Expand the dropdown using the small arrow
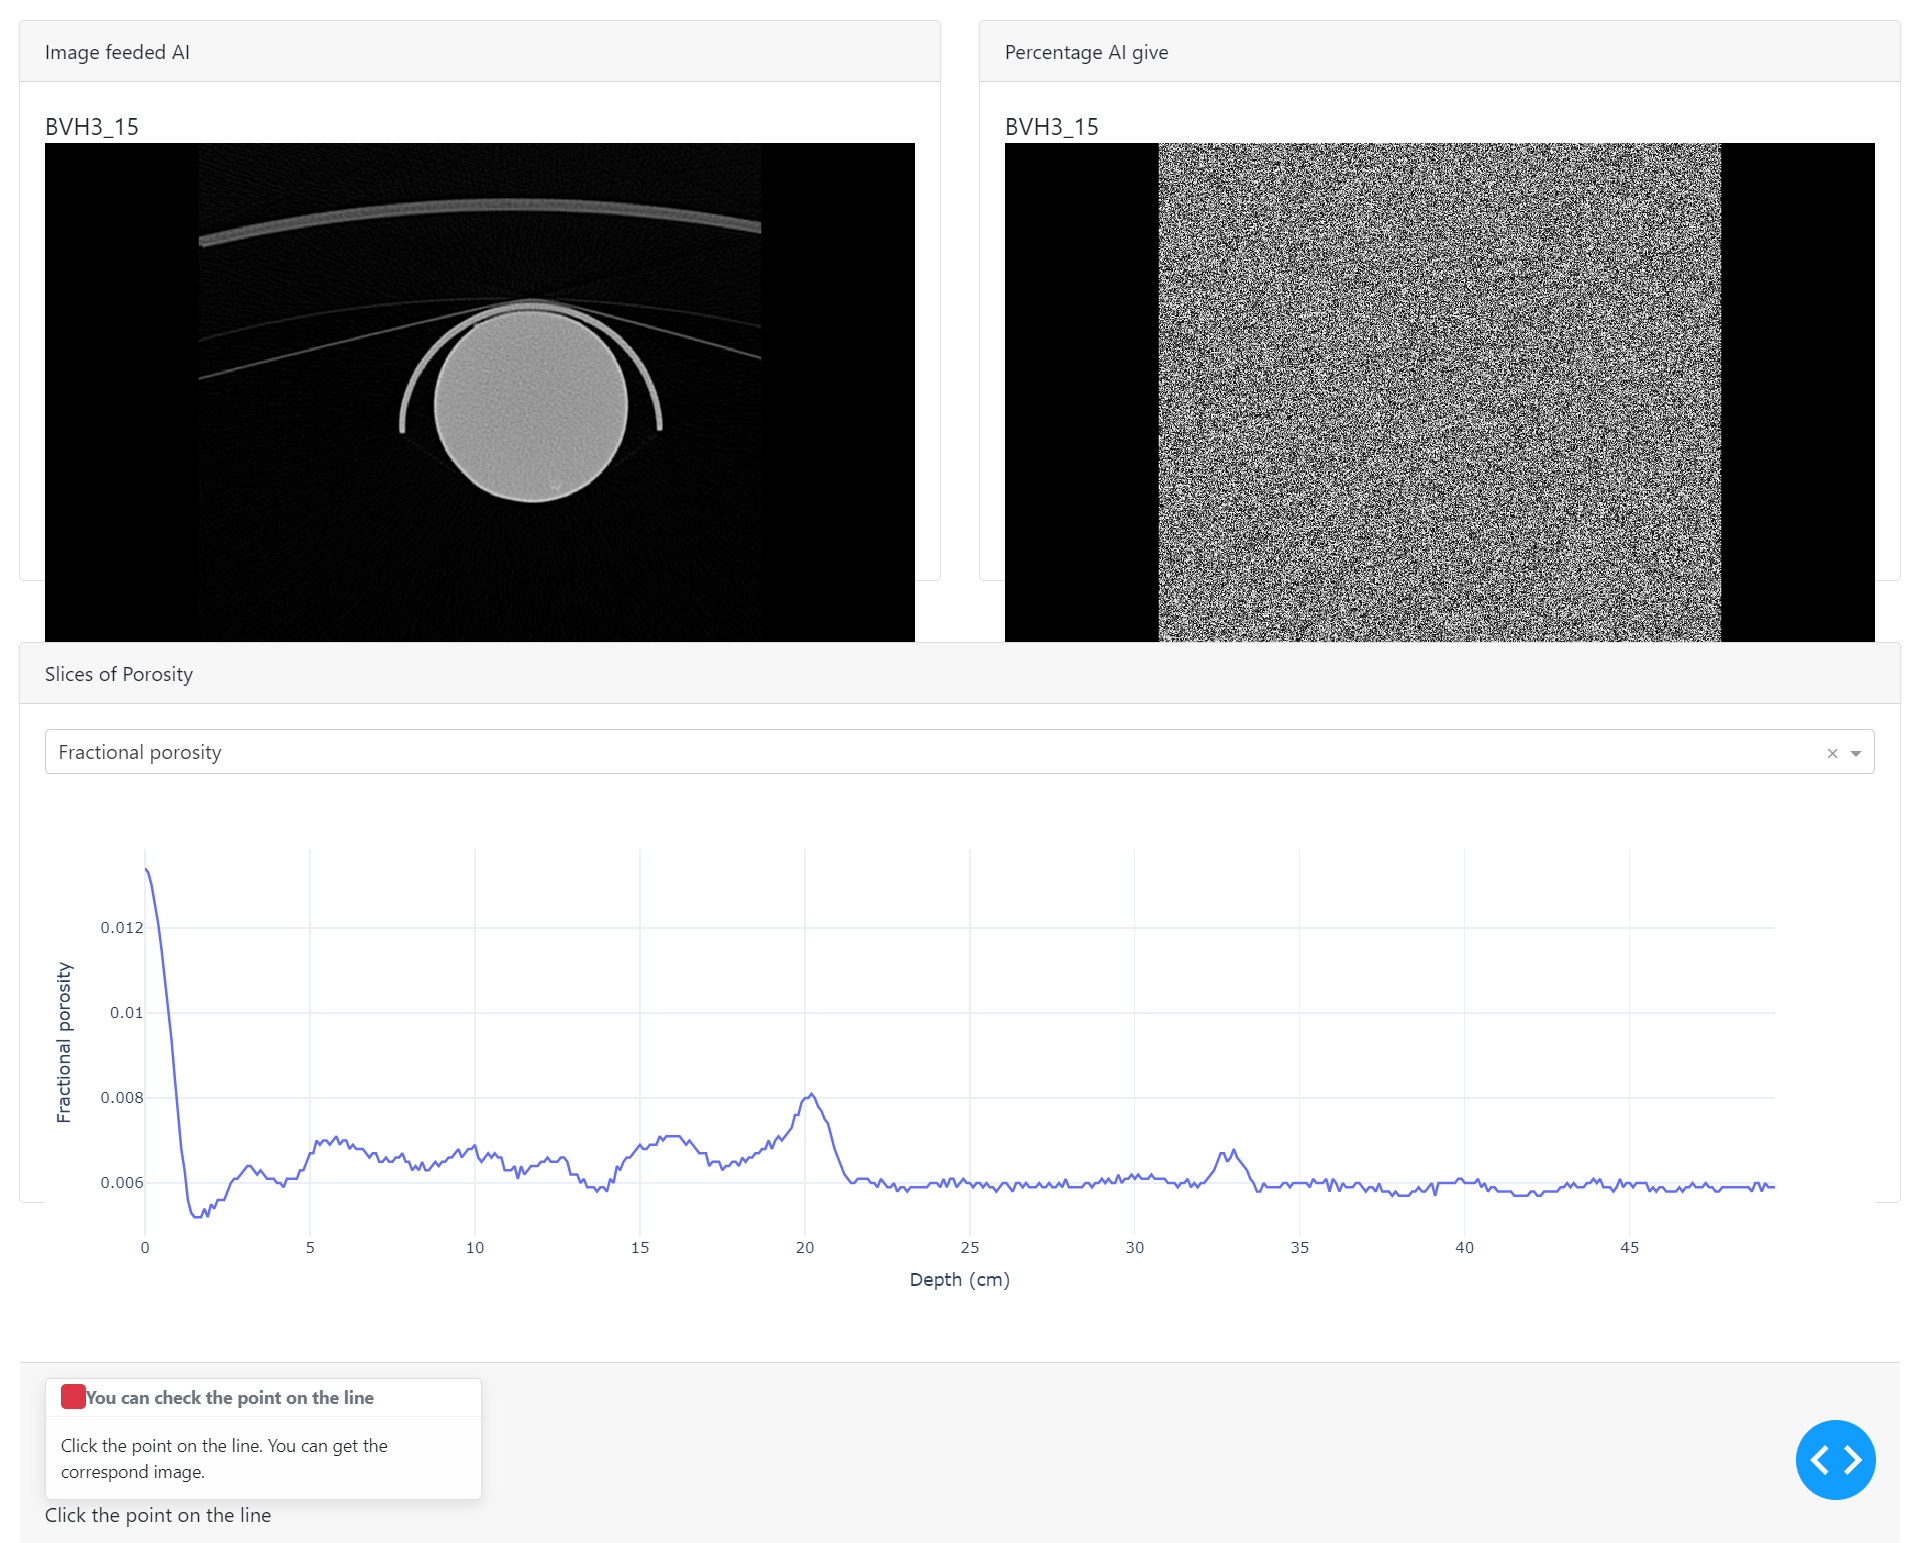Viewport: 1920px width, 1543px height. coord(1856,753)
